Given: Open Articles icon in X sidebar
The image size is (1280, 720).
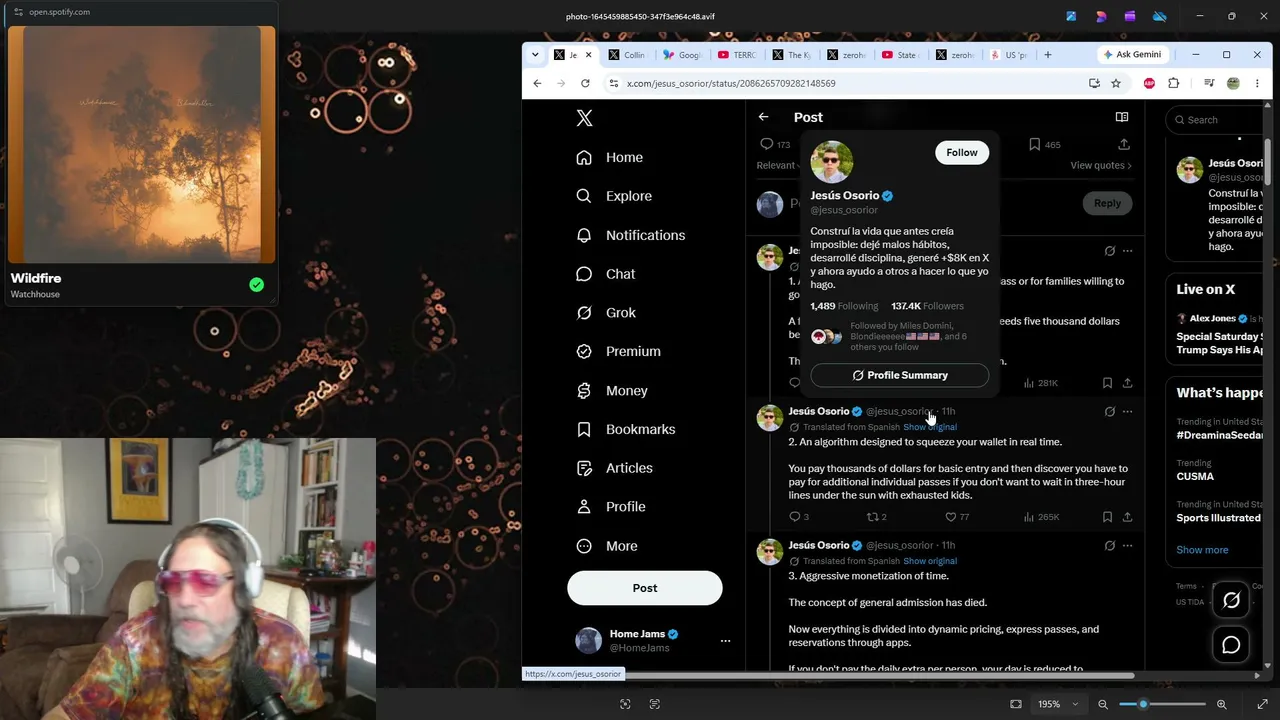Looking at the screenshot, I should [584, 468].
